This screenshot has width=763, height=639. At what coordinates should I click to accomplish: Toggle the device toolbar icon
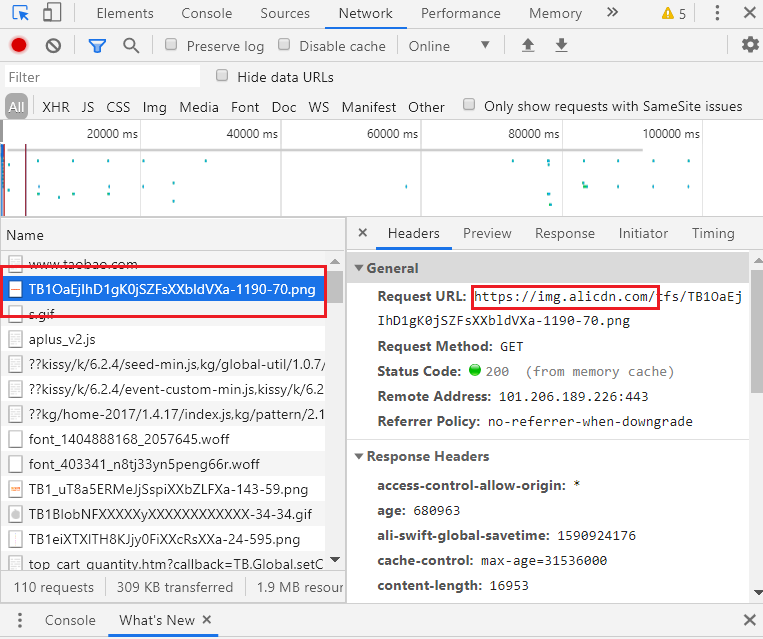pos(51,13)
